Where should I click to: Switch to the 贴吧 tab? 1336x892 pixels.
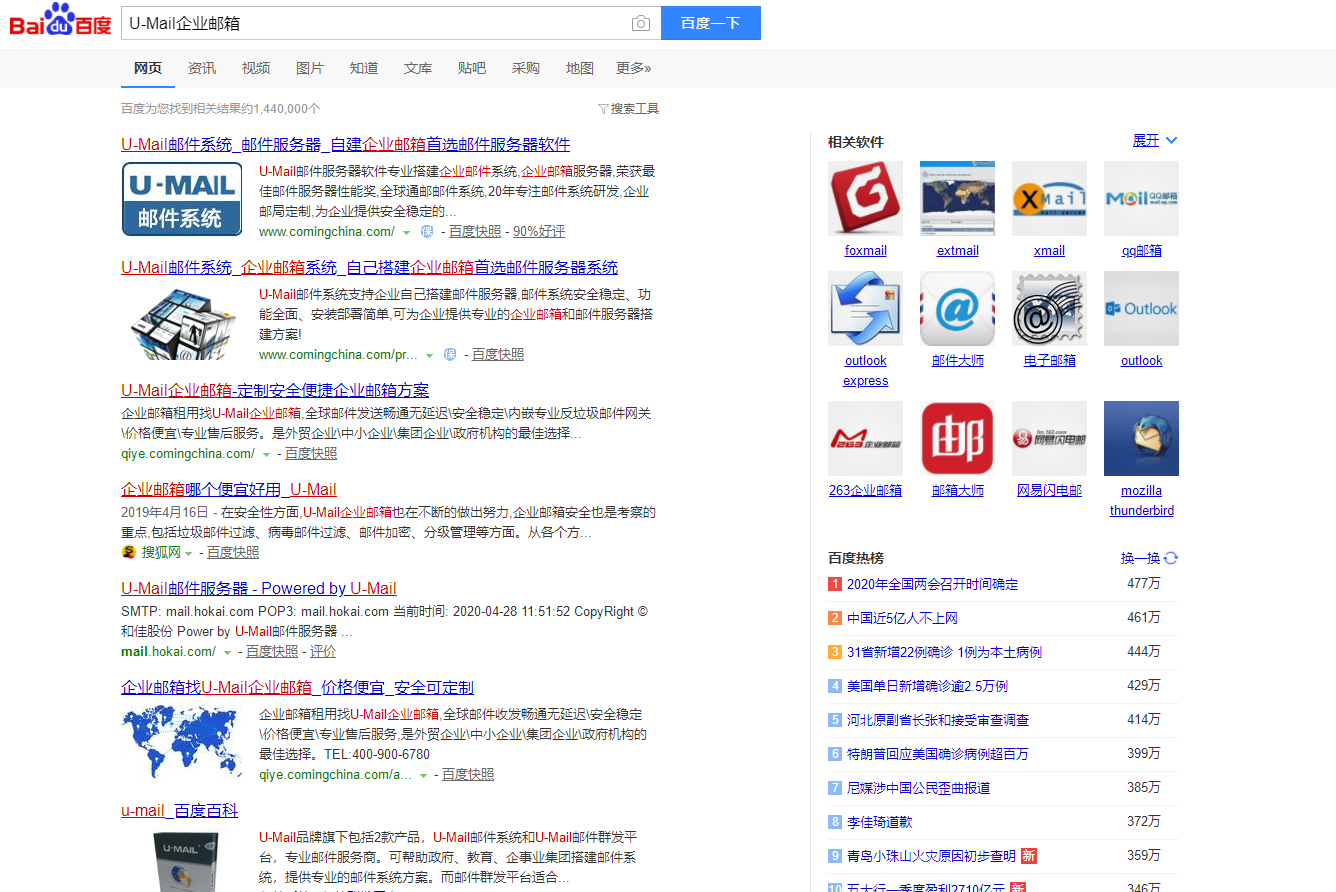coord(472,68)
